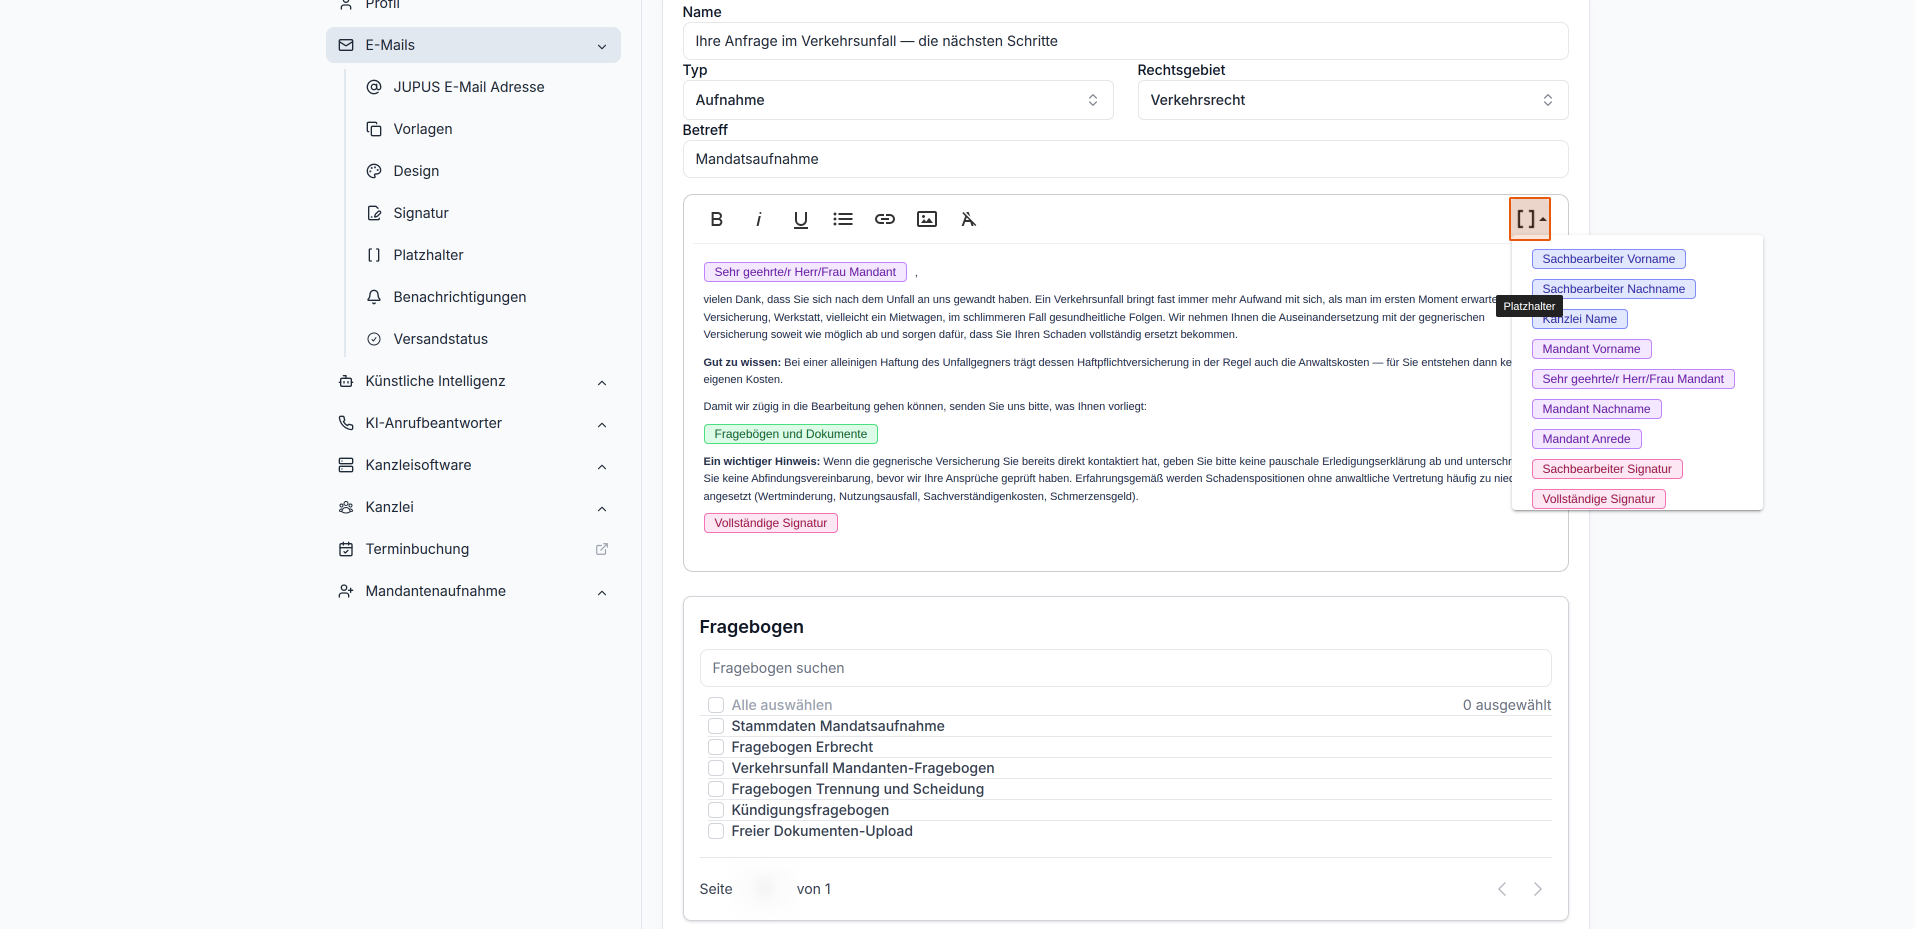Image resolution: width=1915 pixels, height=929 pixels.
Task: Check Fragebogen Trennung und Scheidung
Action: [x=716, y=789]
